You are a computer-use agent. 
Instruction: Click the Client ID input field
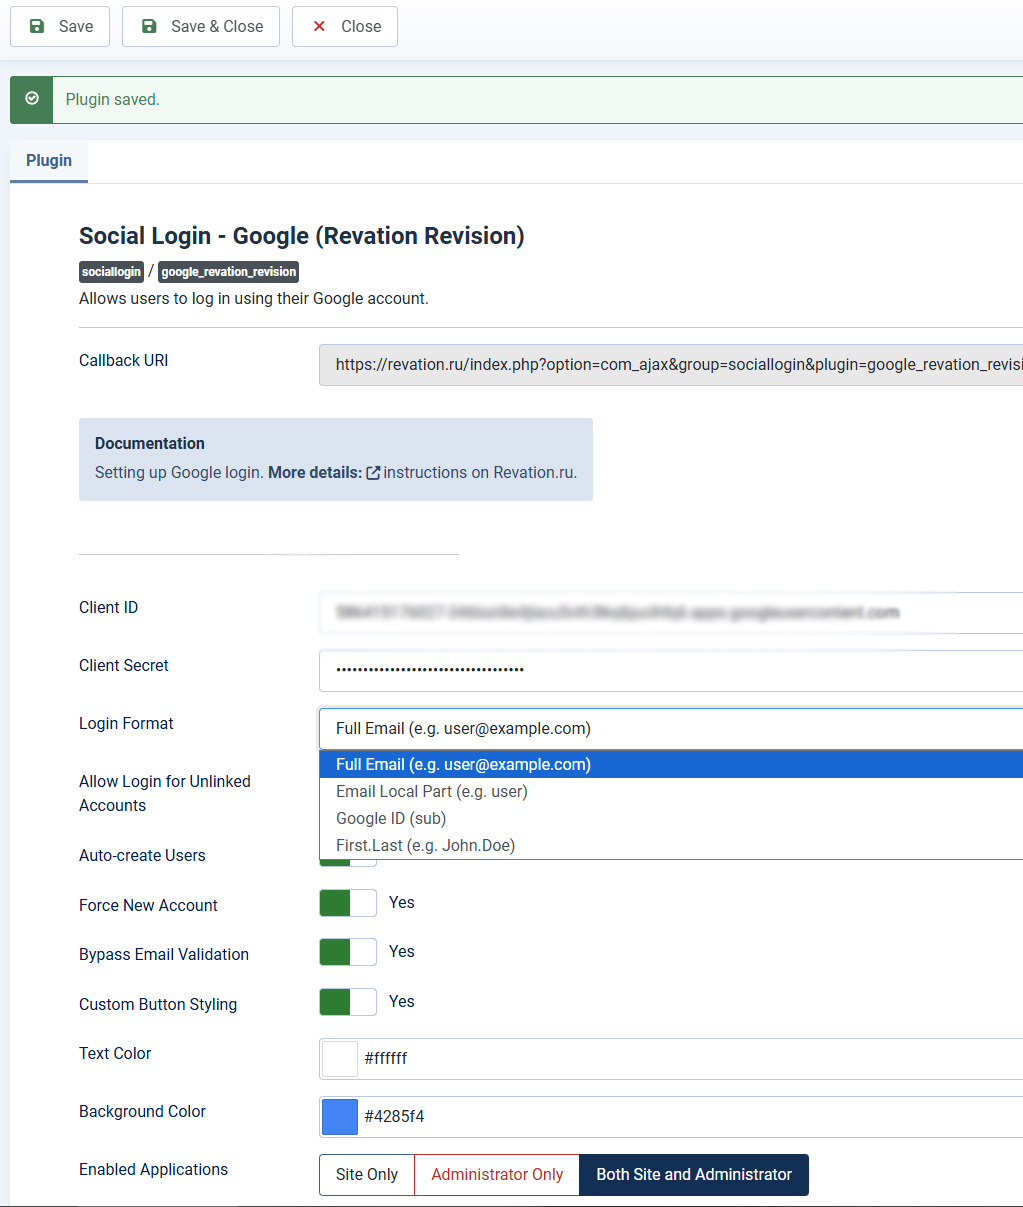(x=670, y=612)
